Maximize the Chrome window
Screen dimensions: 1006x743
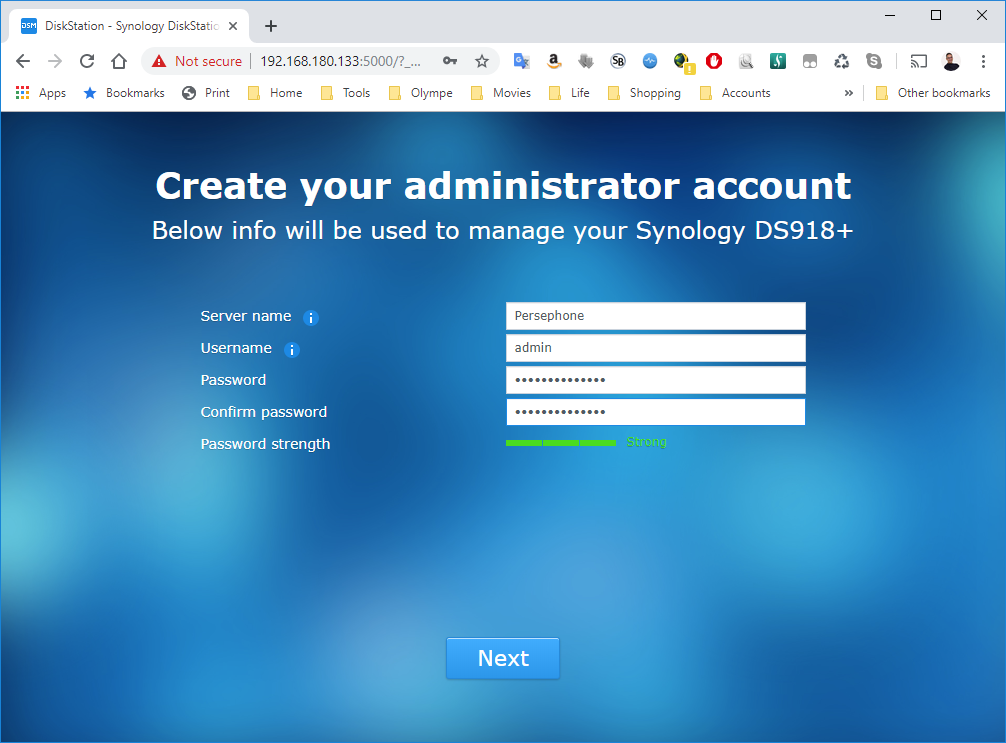click(936, 15)
